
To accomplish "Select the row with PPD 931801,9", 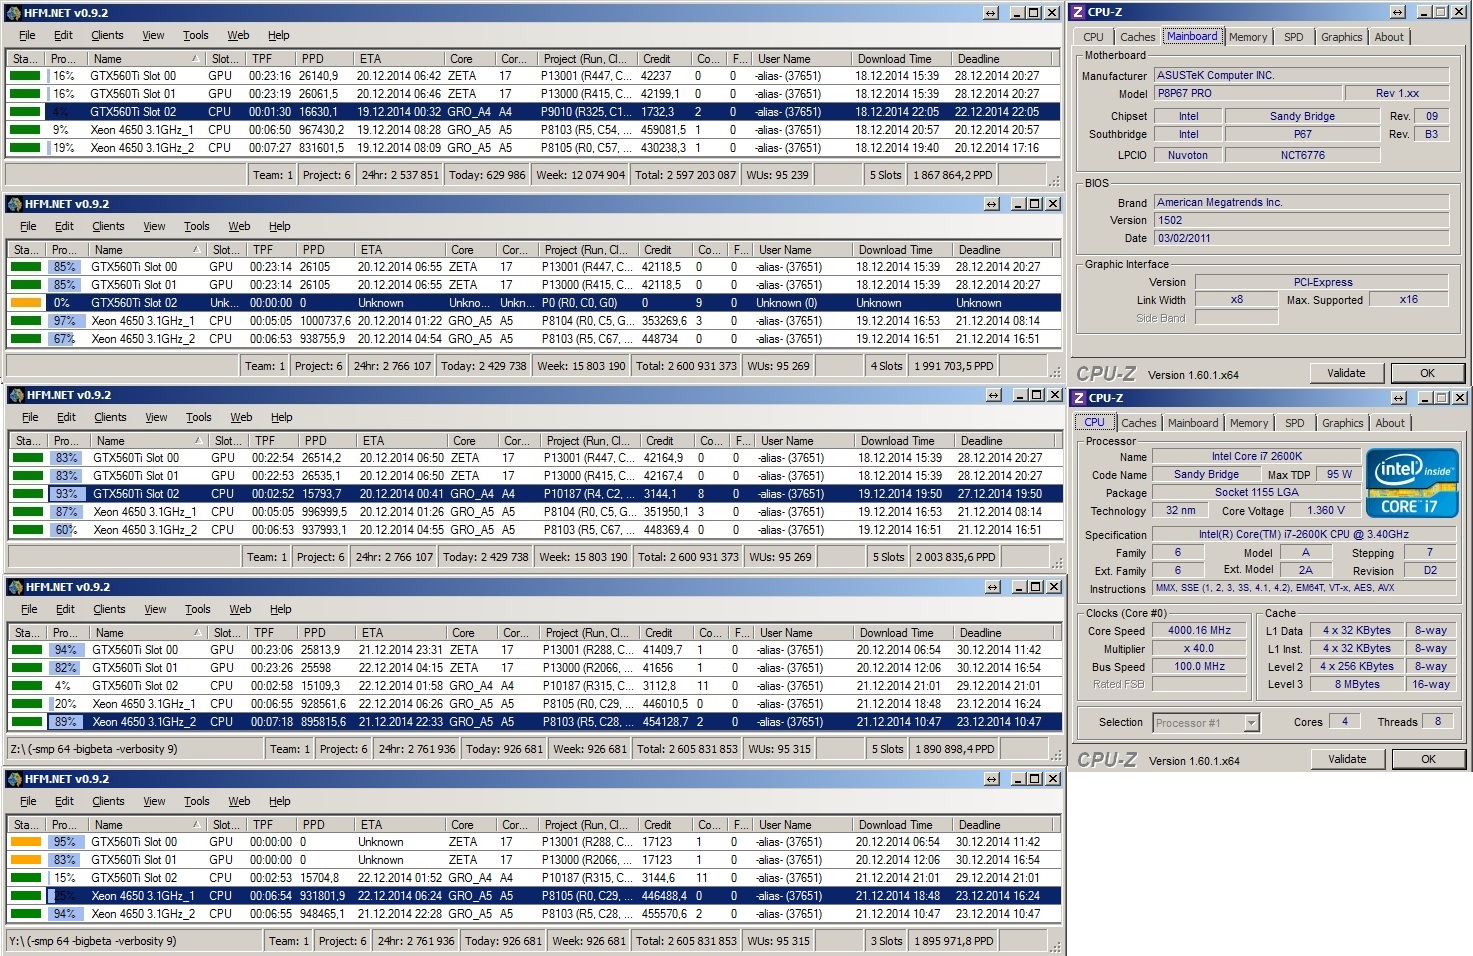I will coord(533,896).
